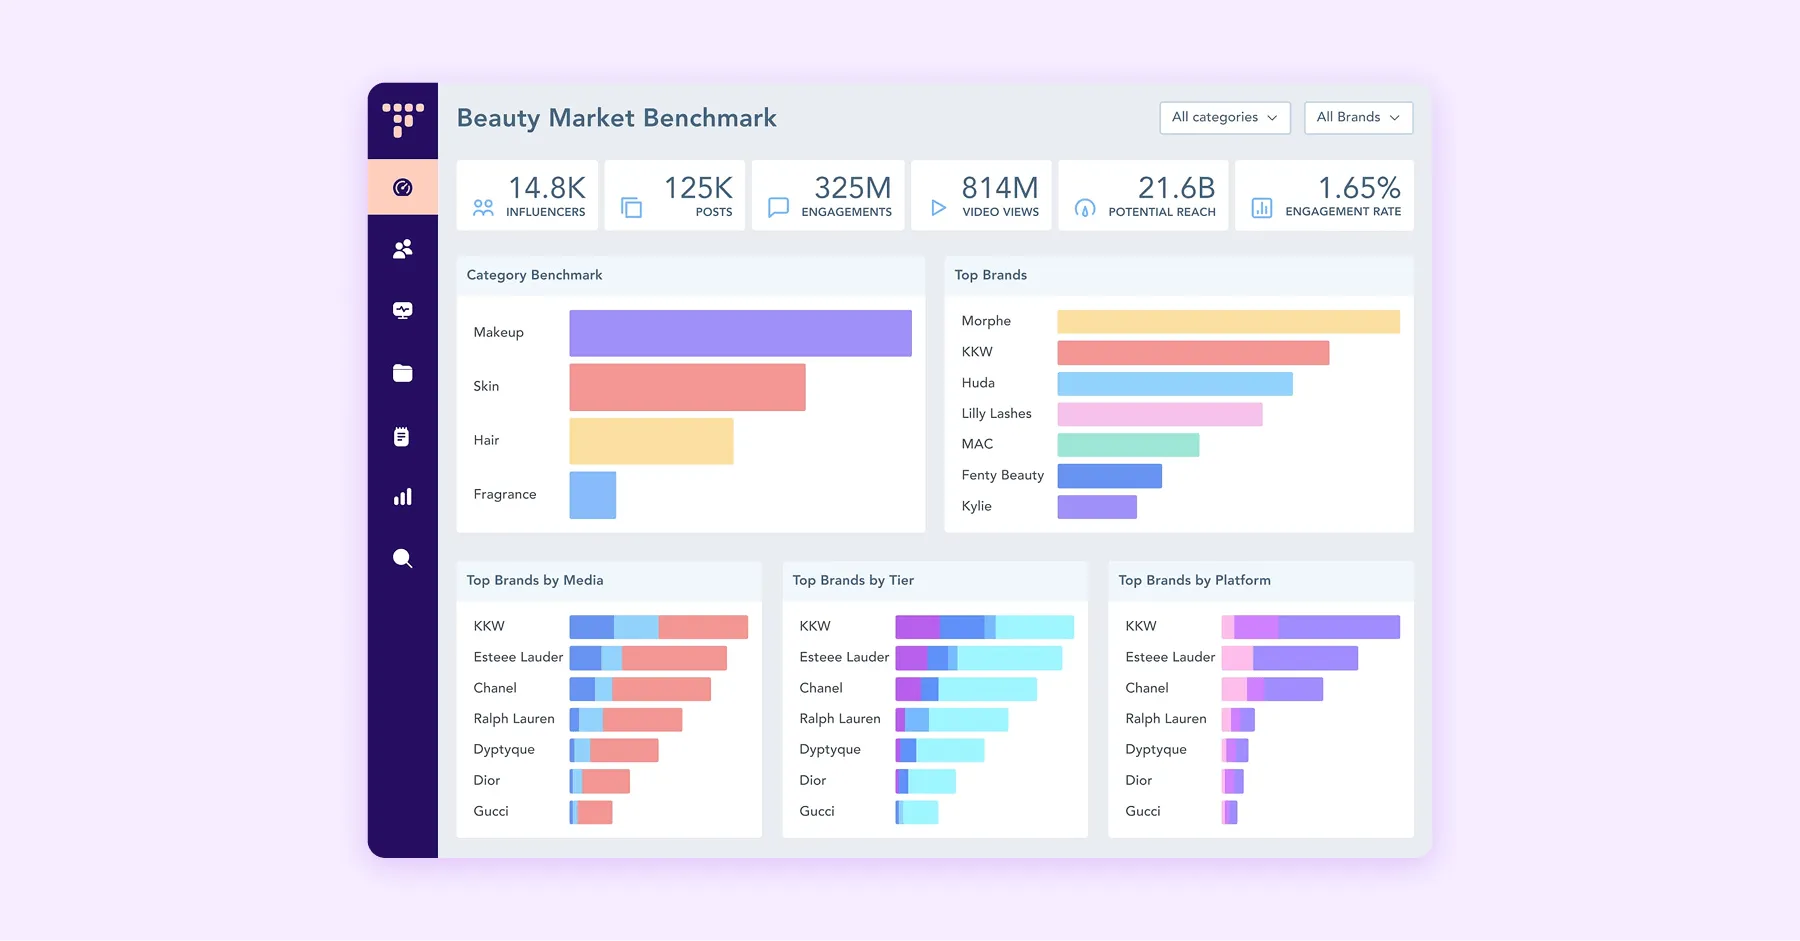1800x941 pixels.
Task: Click the Influencers people icon in stats
Action: (x=483, y=208)
